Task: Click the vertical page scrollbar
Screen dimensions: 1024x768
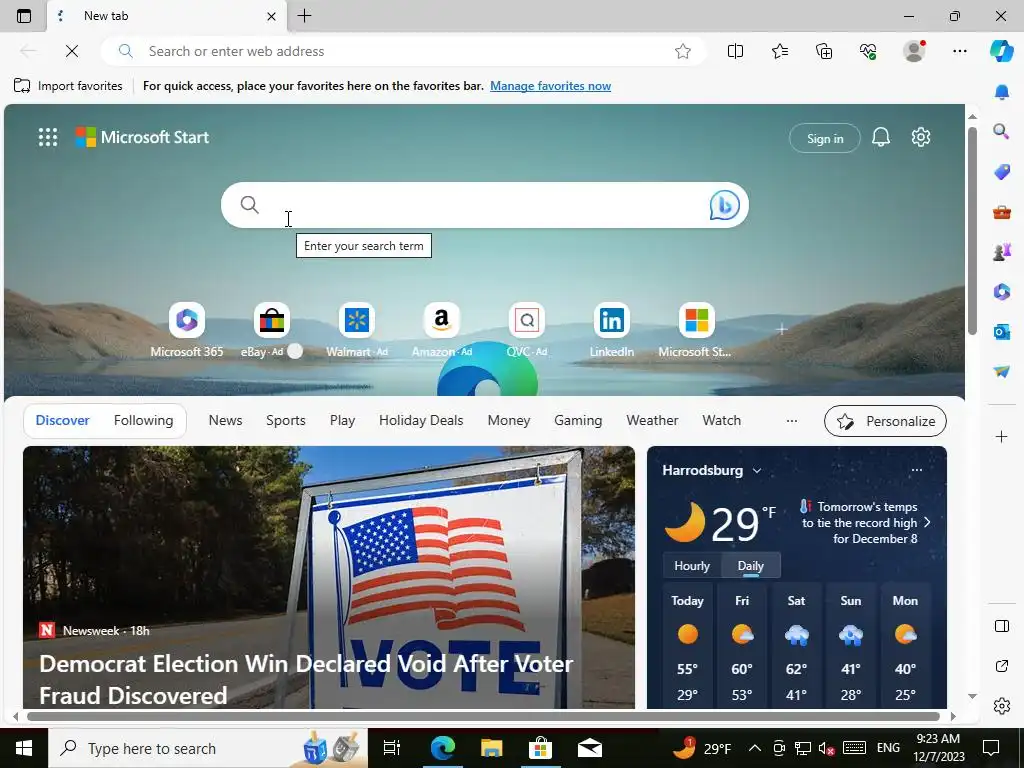Action: click(972, 230)
